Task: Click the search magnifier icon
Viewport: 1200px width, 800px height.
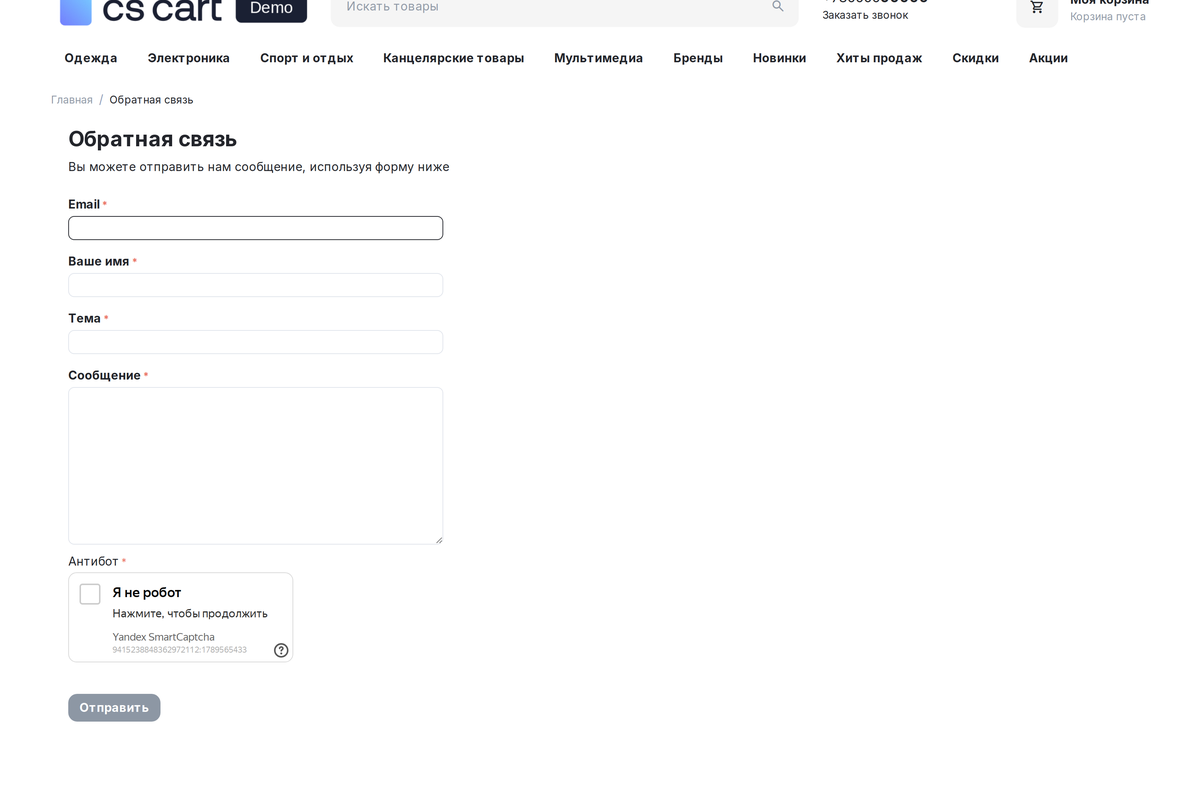Action: (778, 6)
